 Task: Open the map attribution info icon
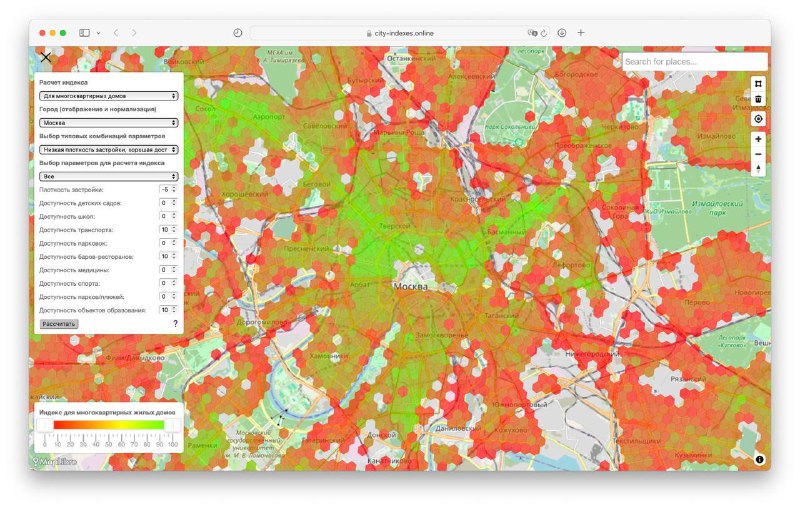click(x=760, y=459)
